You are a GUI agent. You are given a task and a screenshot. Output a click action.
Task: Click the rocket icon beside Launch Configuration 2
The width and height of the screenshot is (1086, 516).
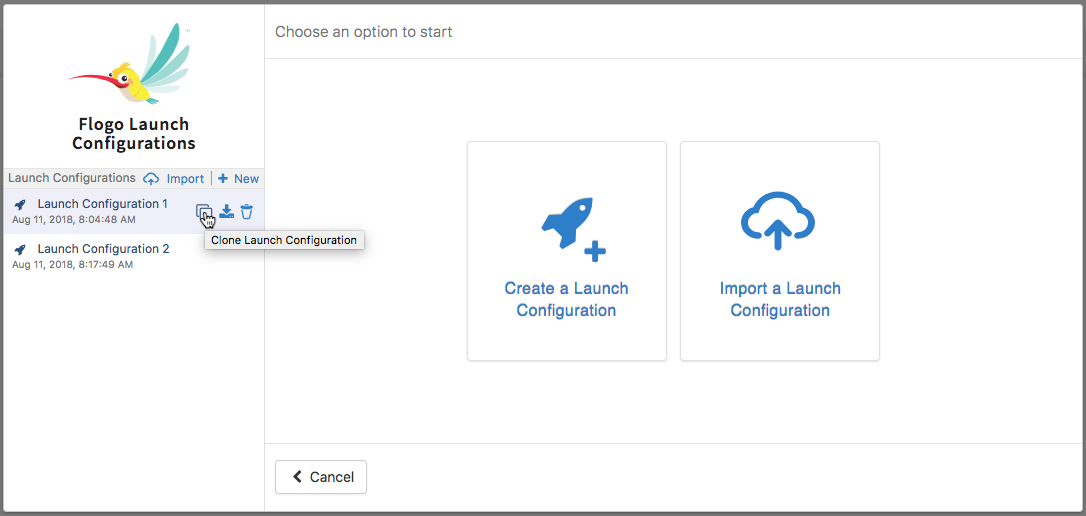20,250
